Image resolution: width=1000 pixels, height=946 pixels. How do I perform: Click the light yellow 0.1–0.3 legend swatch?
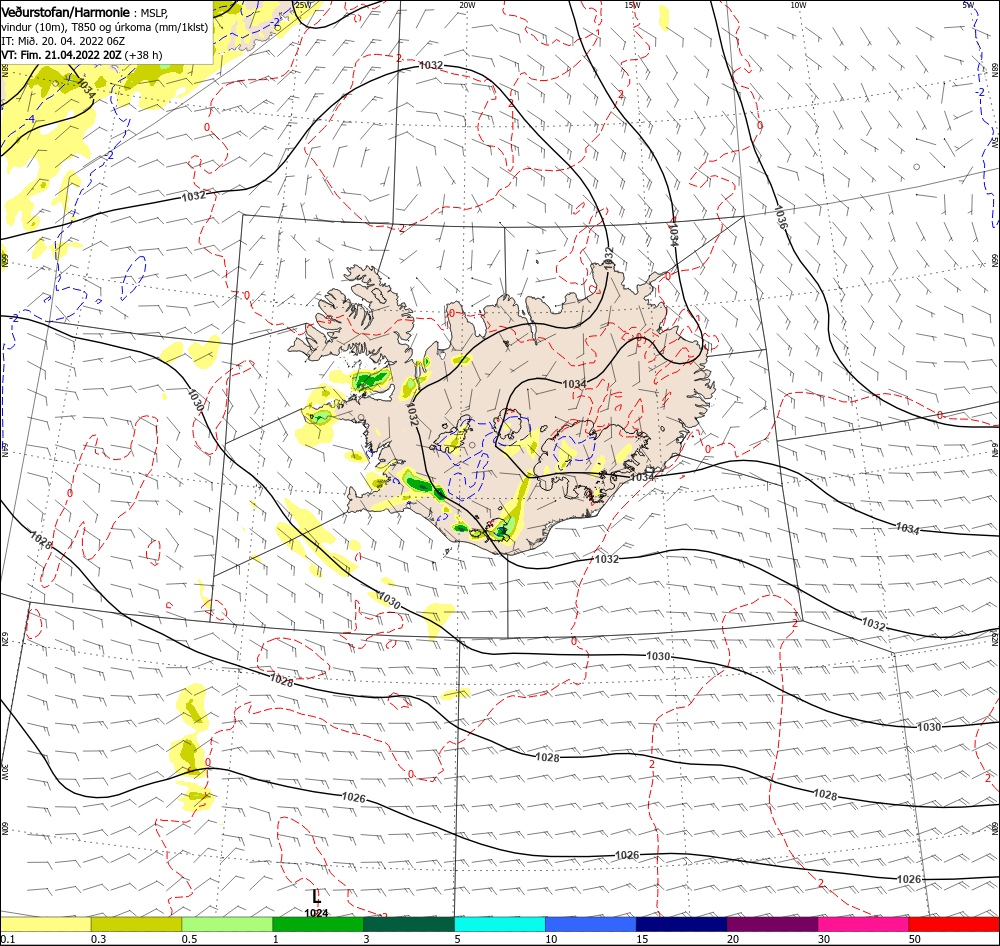click(x=45, y=924)
